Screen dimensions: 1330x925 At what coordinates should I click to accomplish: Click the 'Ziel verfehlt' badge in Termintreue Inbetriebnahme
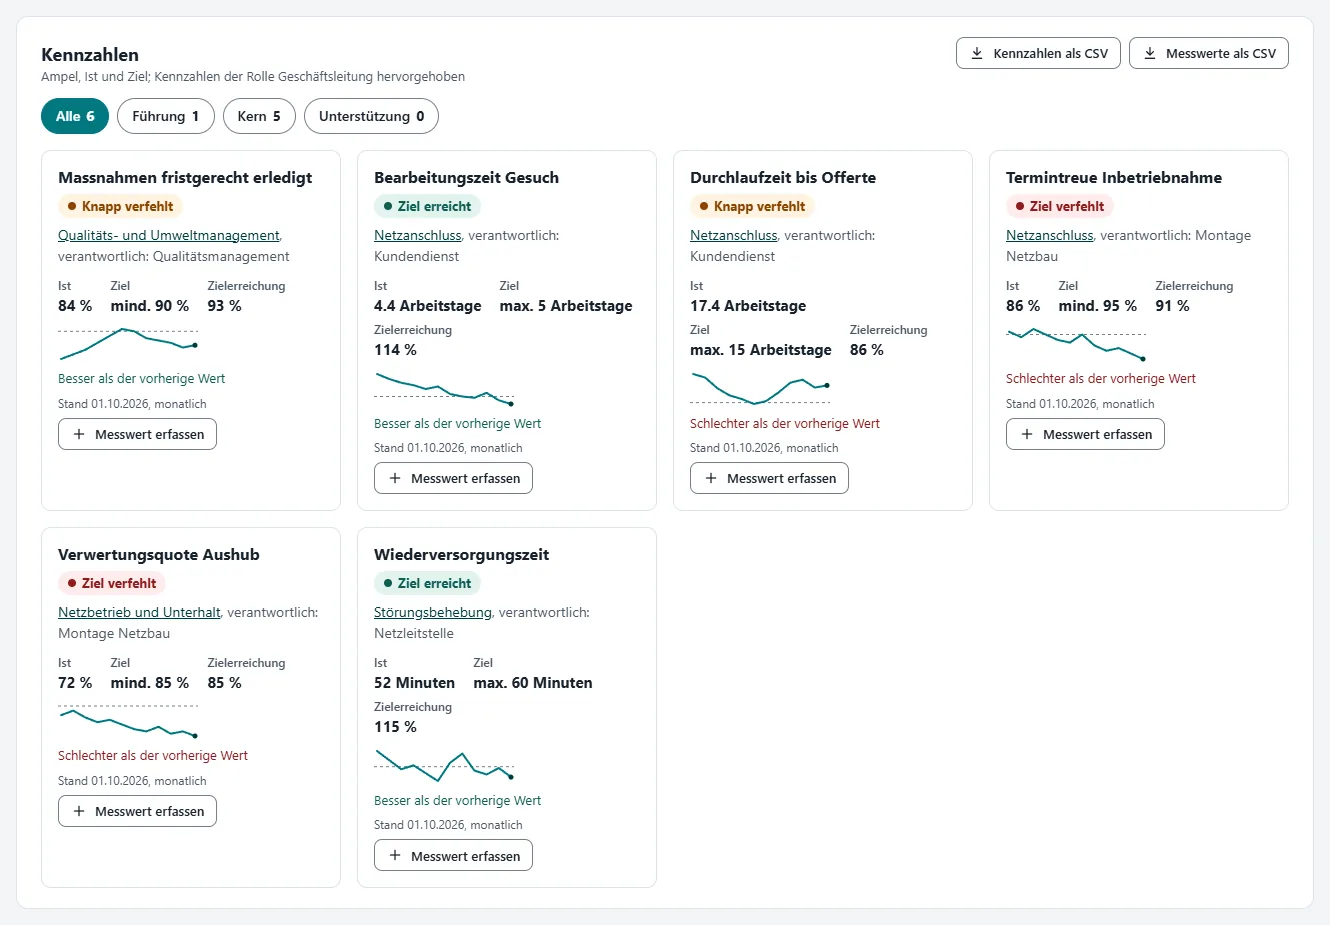pyautogui.click(x=1060, y=206)
